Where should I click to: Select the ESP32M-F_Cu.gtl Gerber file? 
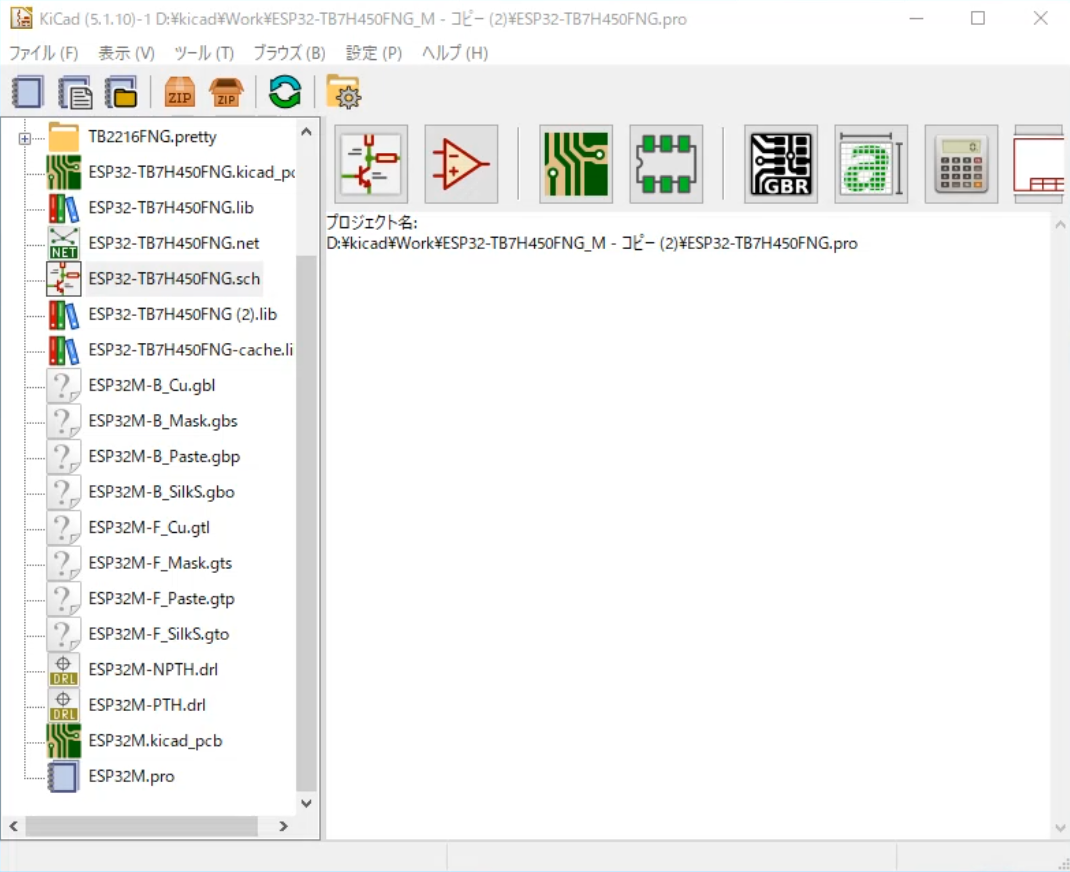149,528
